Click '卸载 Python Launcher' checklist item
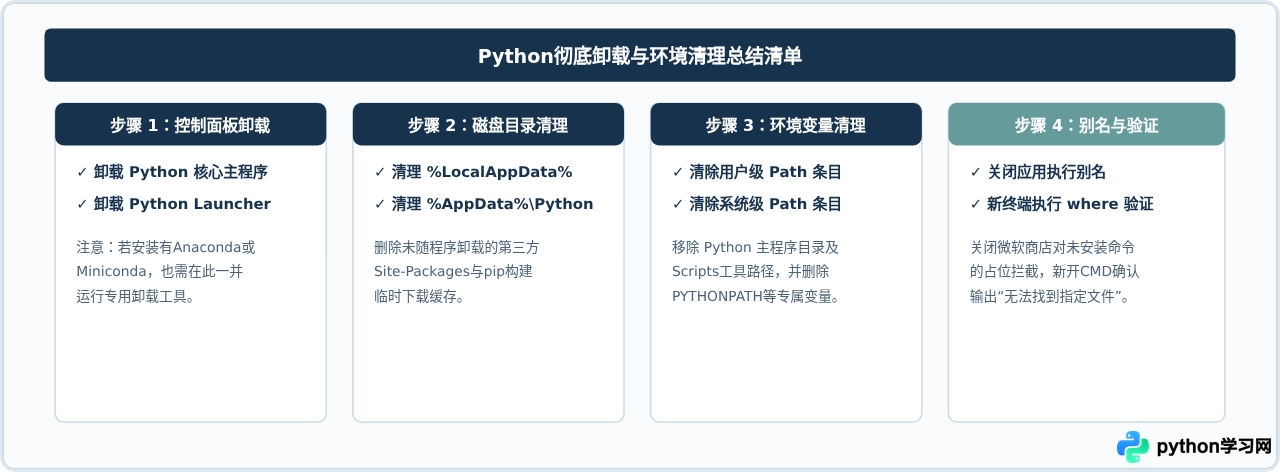The width and height of the screenshot is (1280, 472). pos(173,204)
